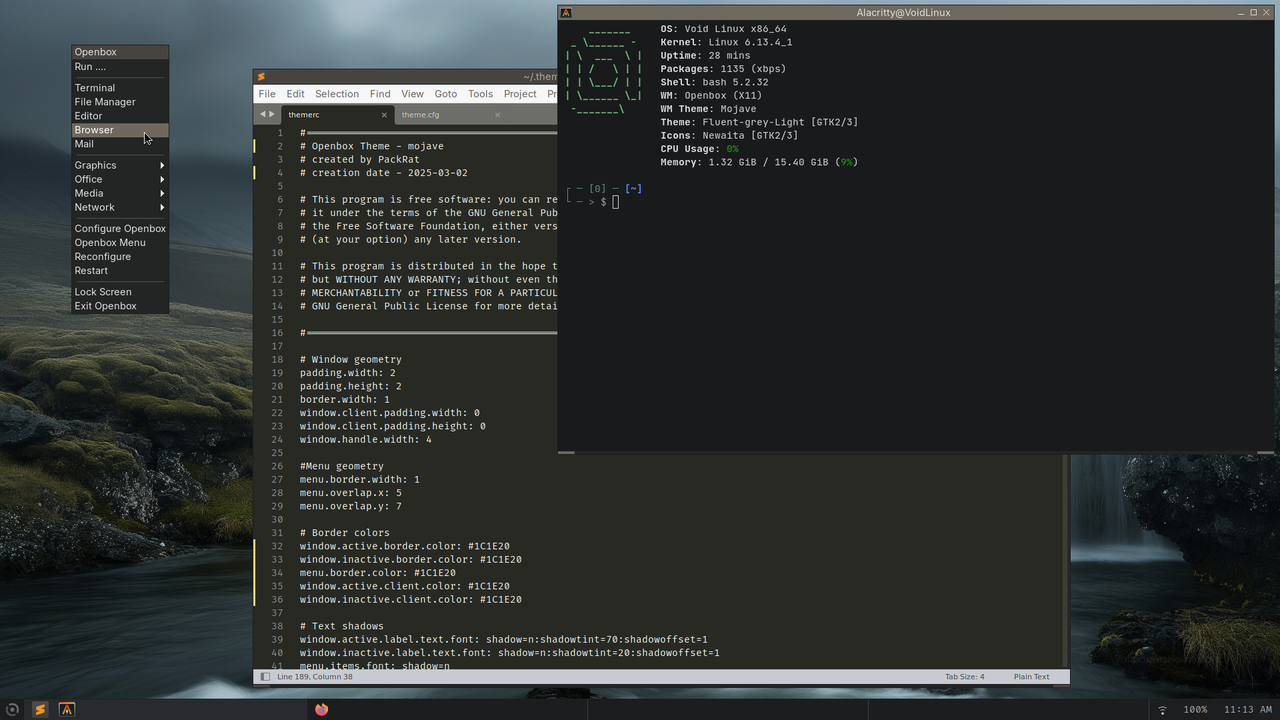This screenshot has width=1280, height=720.
Task: Click the battery 100% indicator
Action: (x=1195, y=709)
